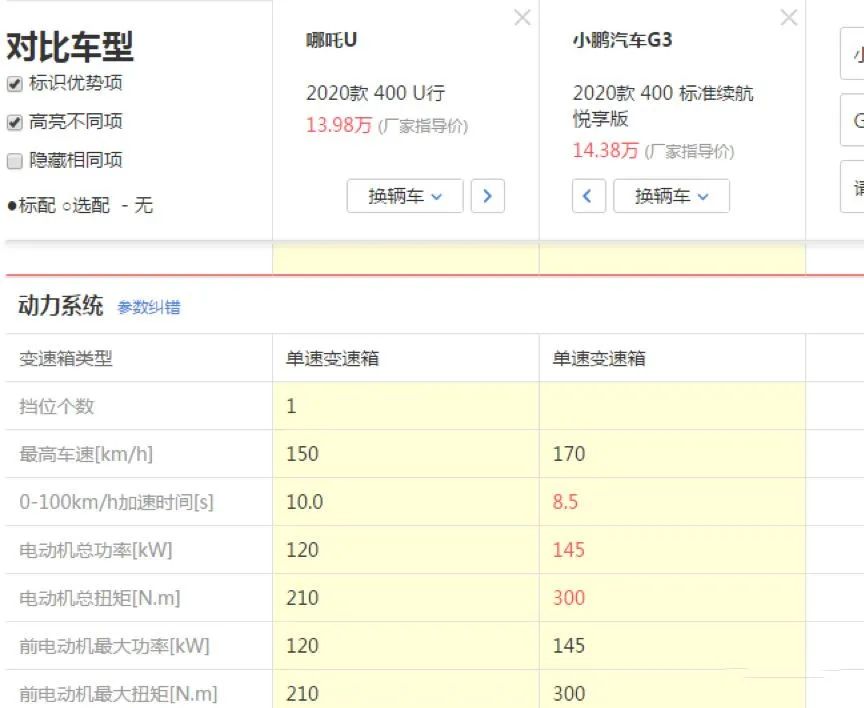
Task: Remove 哪吒U from comparison with X
Action: pyautogui.click(x=522, y=18)
